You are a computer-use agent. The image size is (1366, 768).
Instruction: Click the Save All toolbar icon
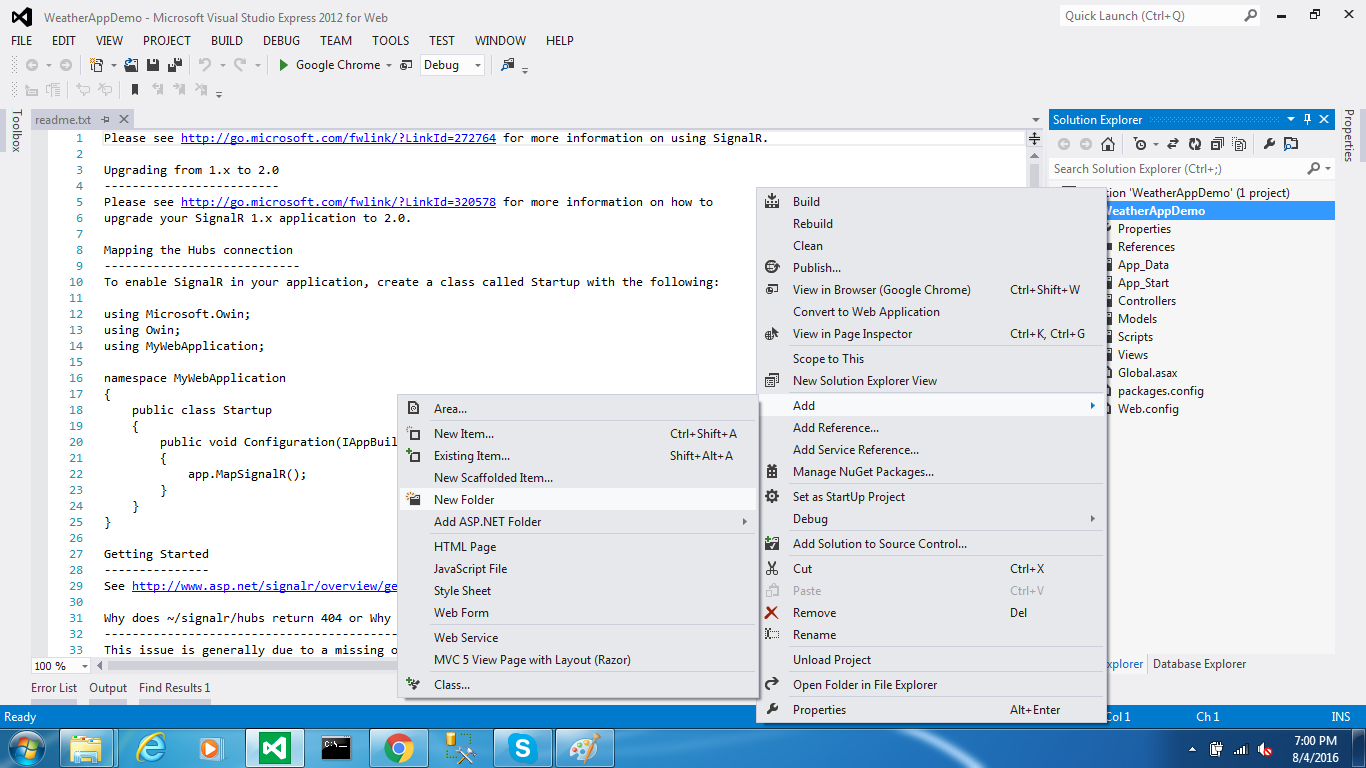[x=174, y=65]
